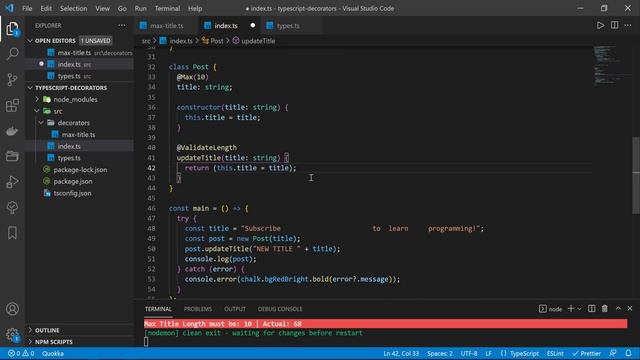Click the errors and warnings status indicator
Screen dimensions: 640x360
point(20,353)
